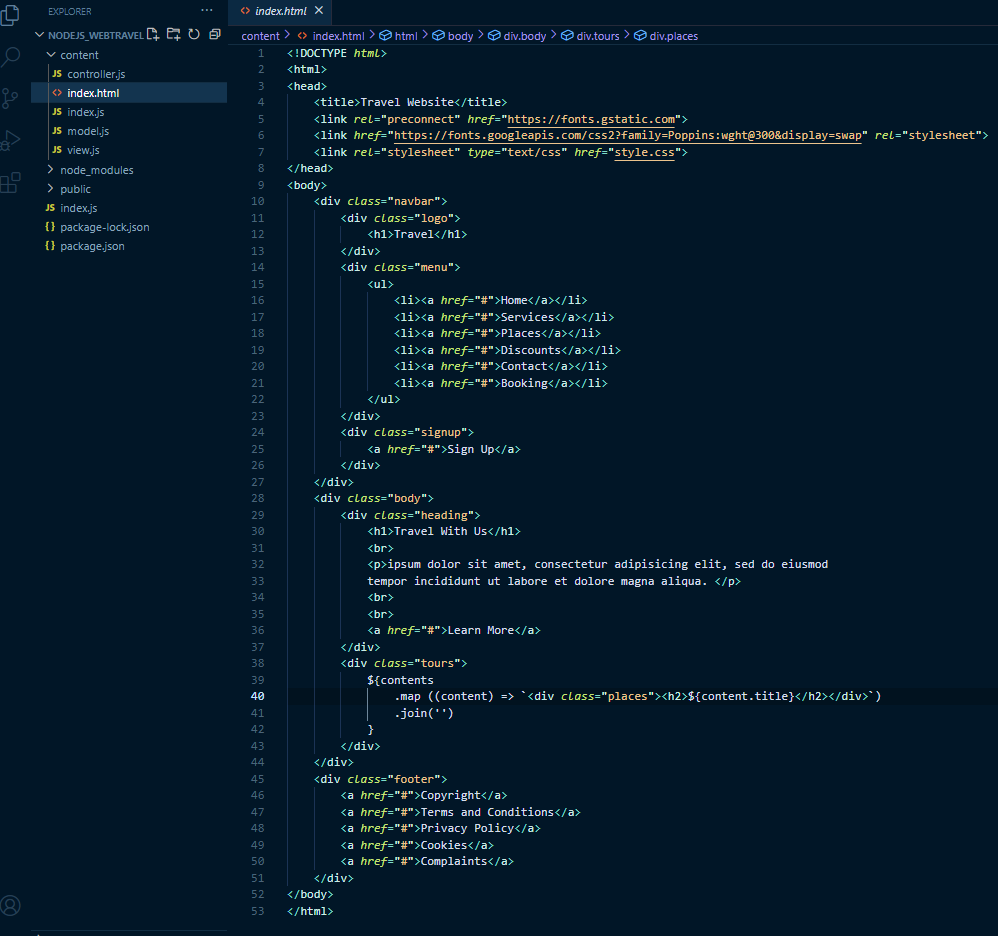Open the Run and Debug view
Viewport: 998px width, 936px height.
[10, 140]
